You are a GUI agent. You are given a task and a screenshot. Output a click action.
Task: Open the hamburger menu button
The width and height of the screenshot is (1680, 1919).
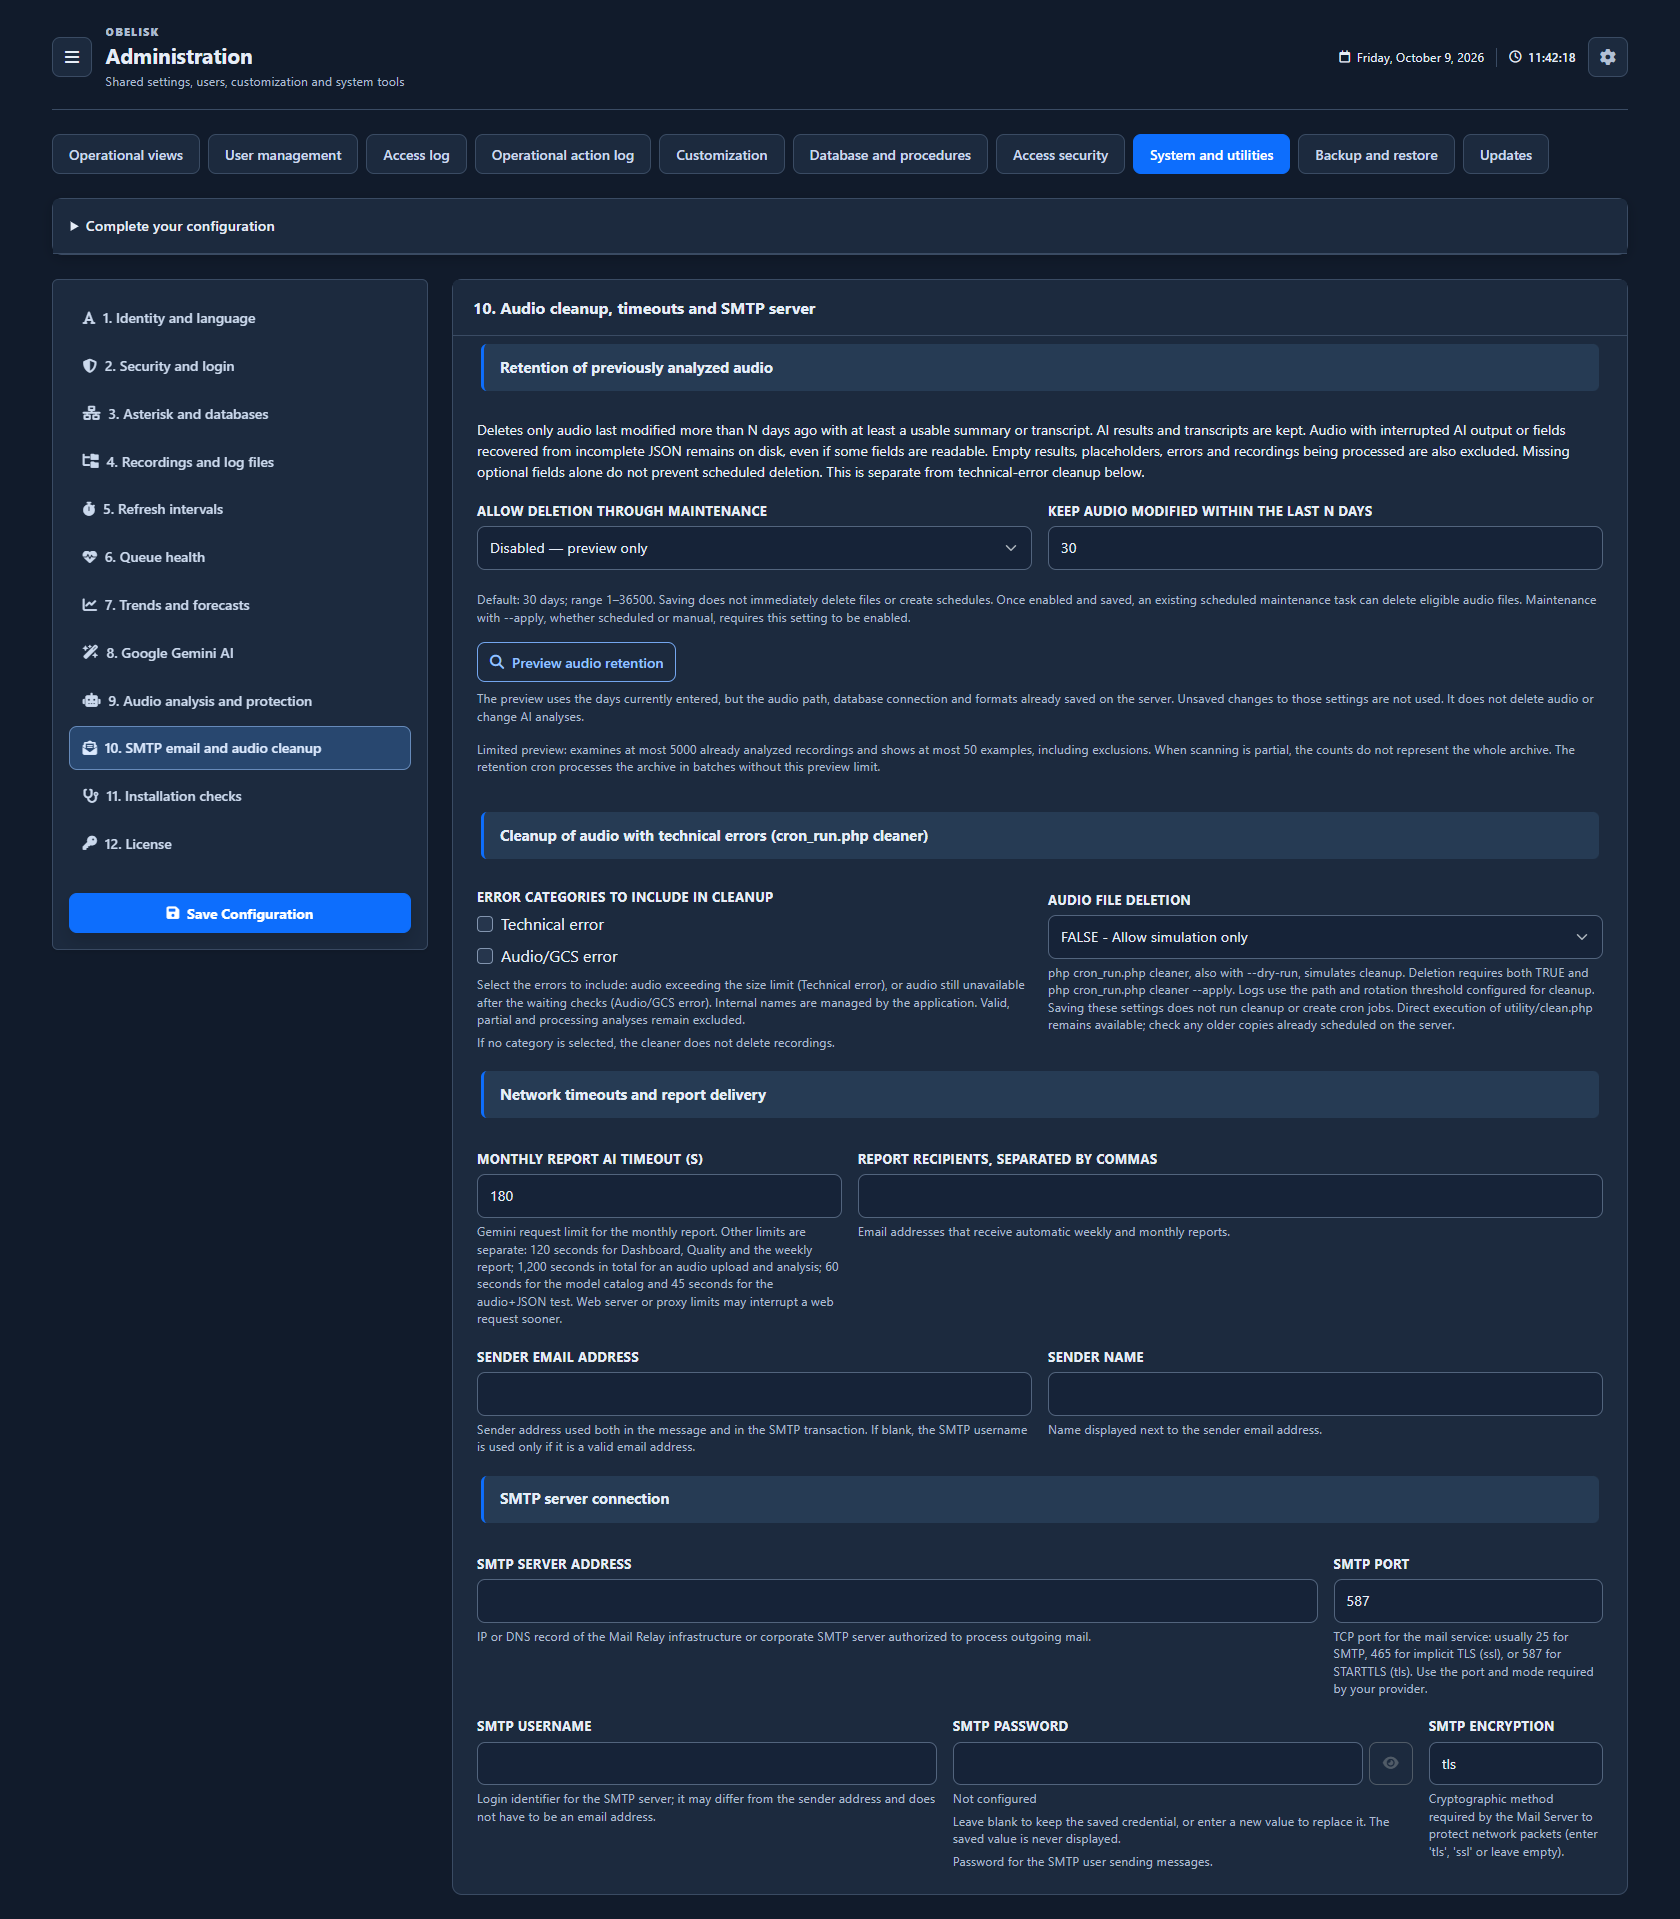tap(72, 57)
